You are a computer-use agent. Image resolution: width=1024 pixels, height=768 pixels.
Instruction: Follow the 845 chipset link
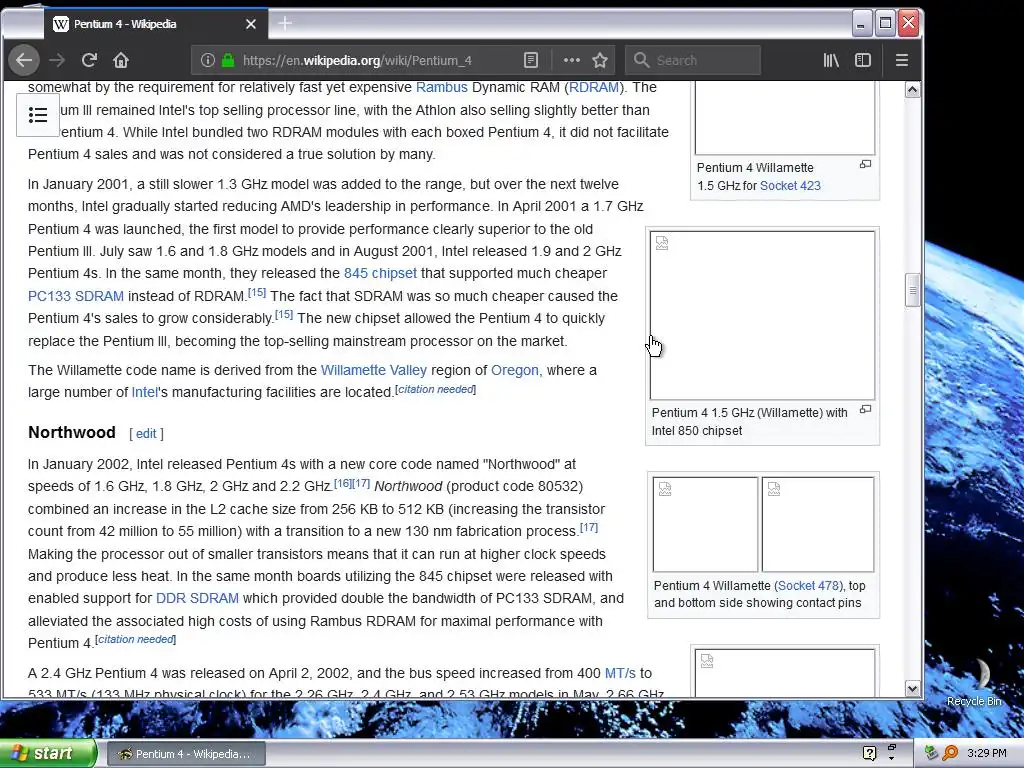[x=380, y=273]
